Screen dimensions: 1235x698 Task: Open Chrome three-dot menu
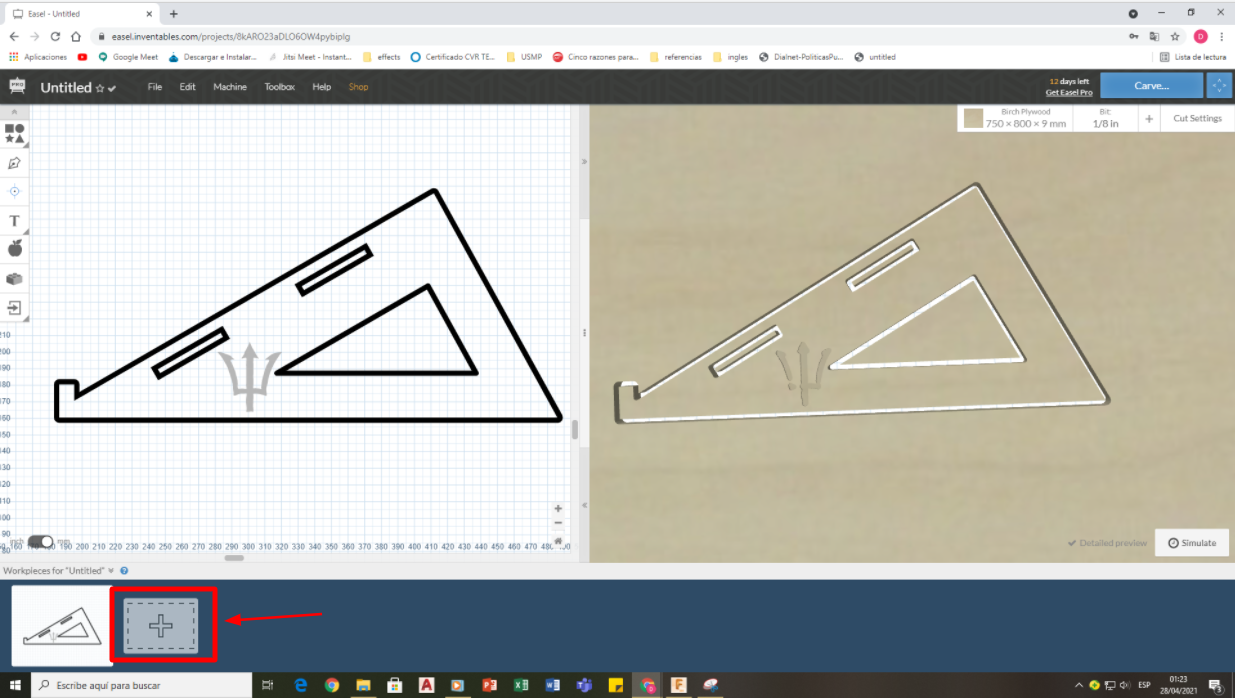(1222, 36)
